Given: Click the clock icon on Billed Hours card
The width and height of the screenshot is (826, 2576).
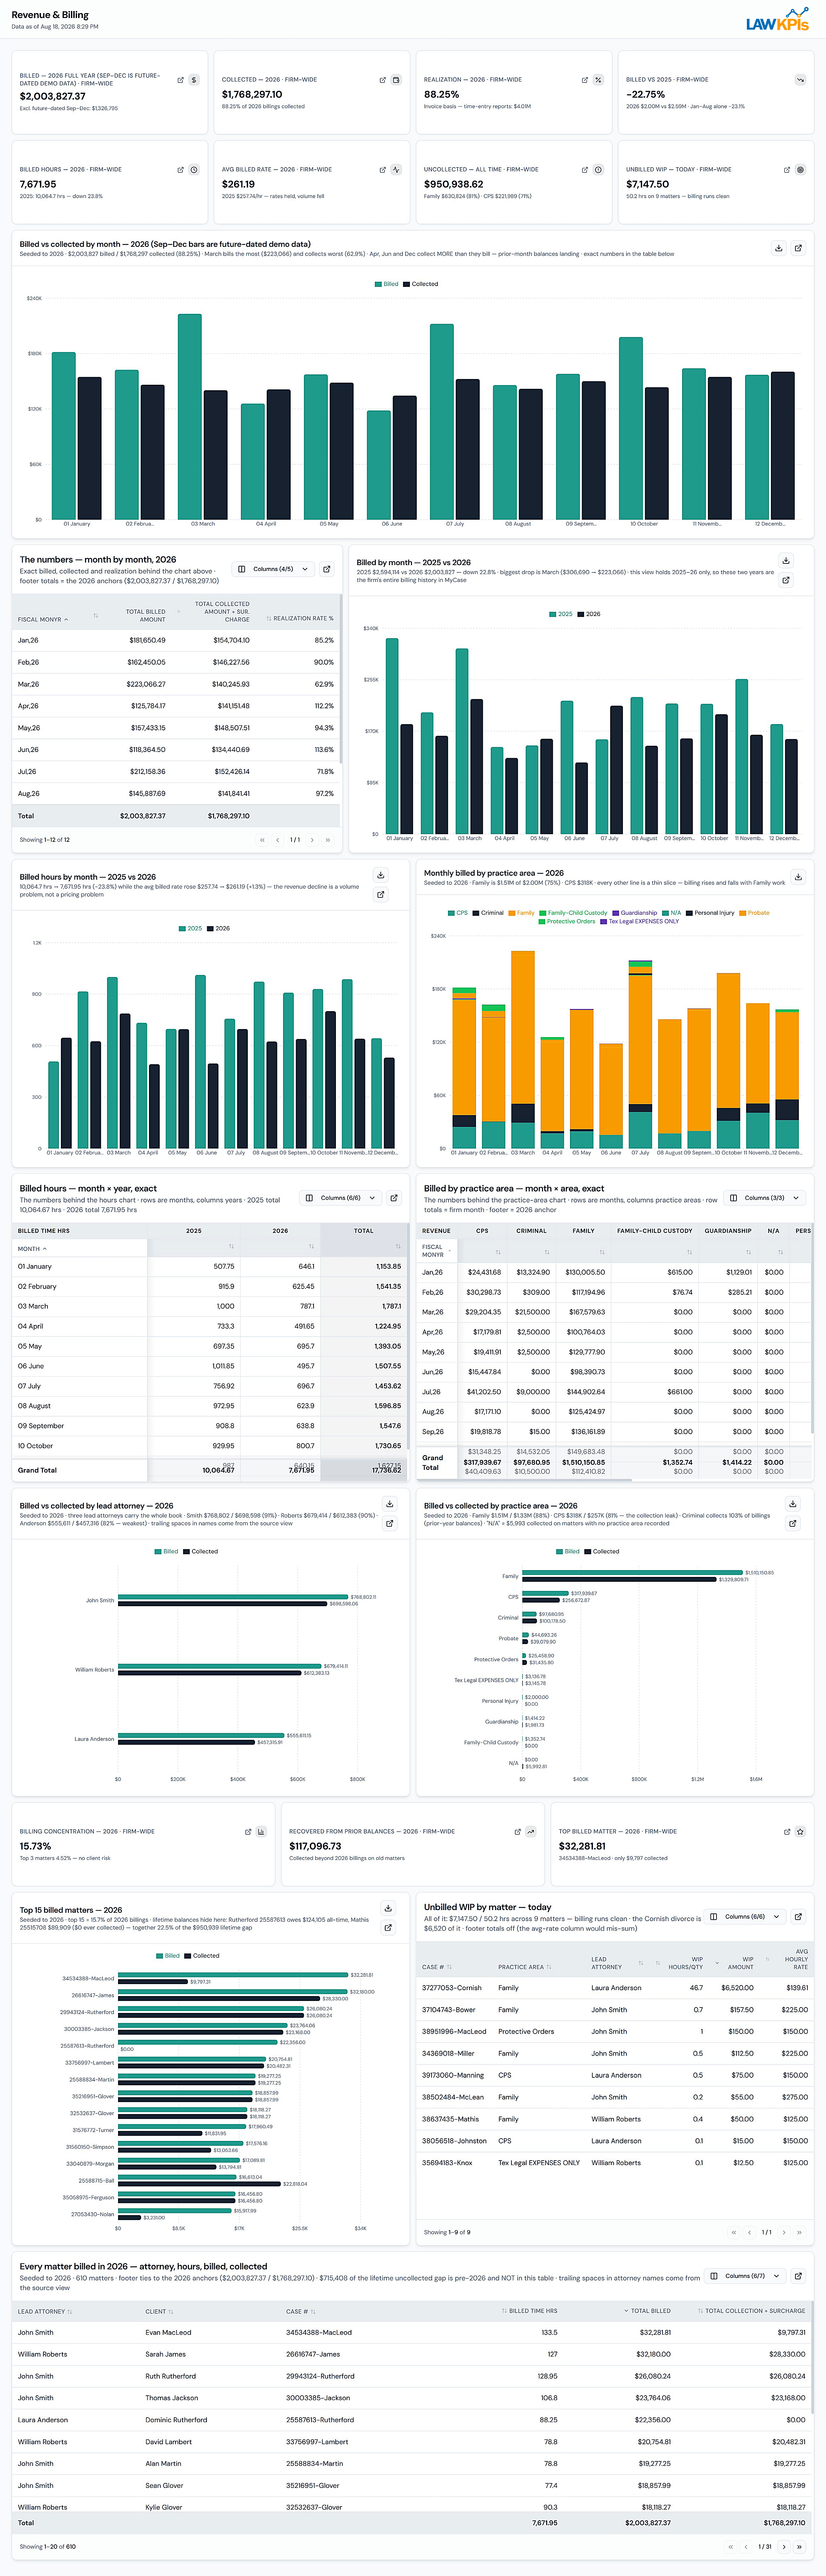Looking at the screenshot, I should 194,170.
